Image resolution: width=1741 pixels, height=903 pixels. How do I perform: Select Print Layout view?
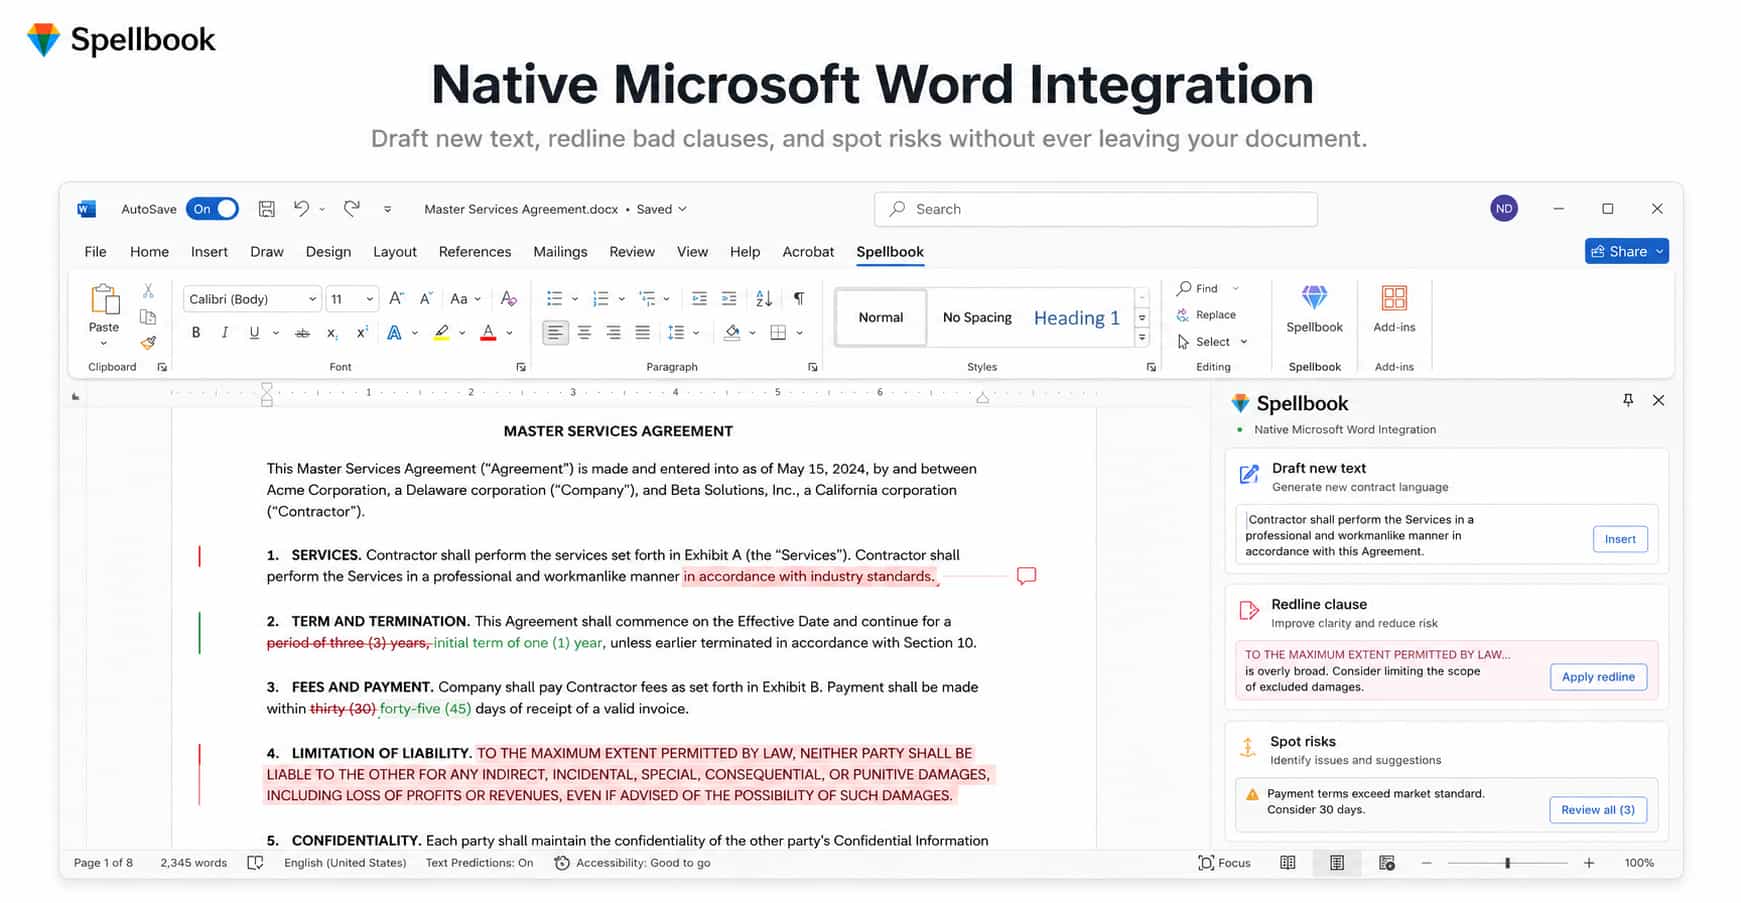(x=1337, y=863)
